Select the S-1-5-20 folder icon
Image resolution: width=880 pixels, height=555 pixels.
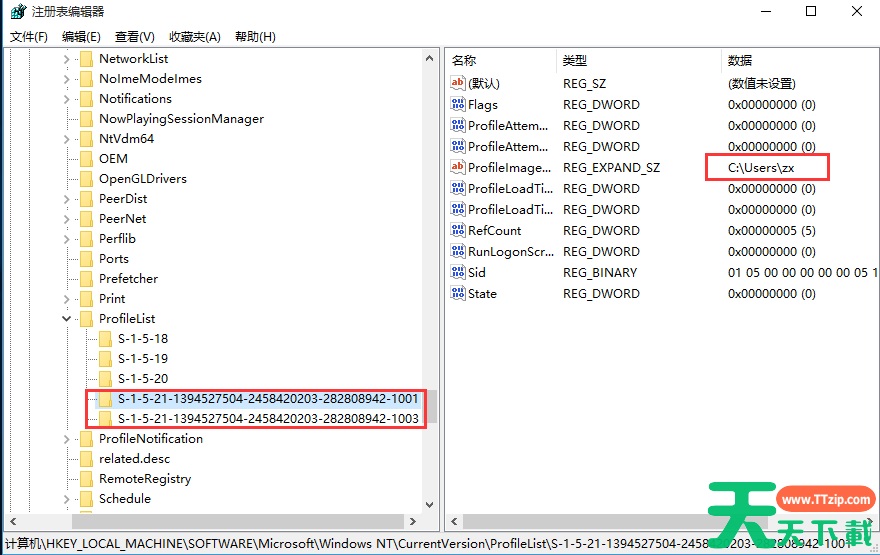tap(105, 379)
